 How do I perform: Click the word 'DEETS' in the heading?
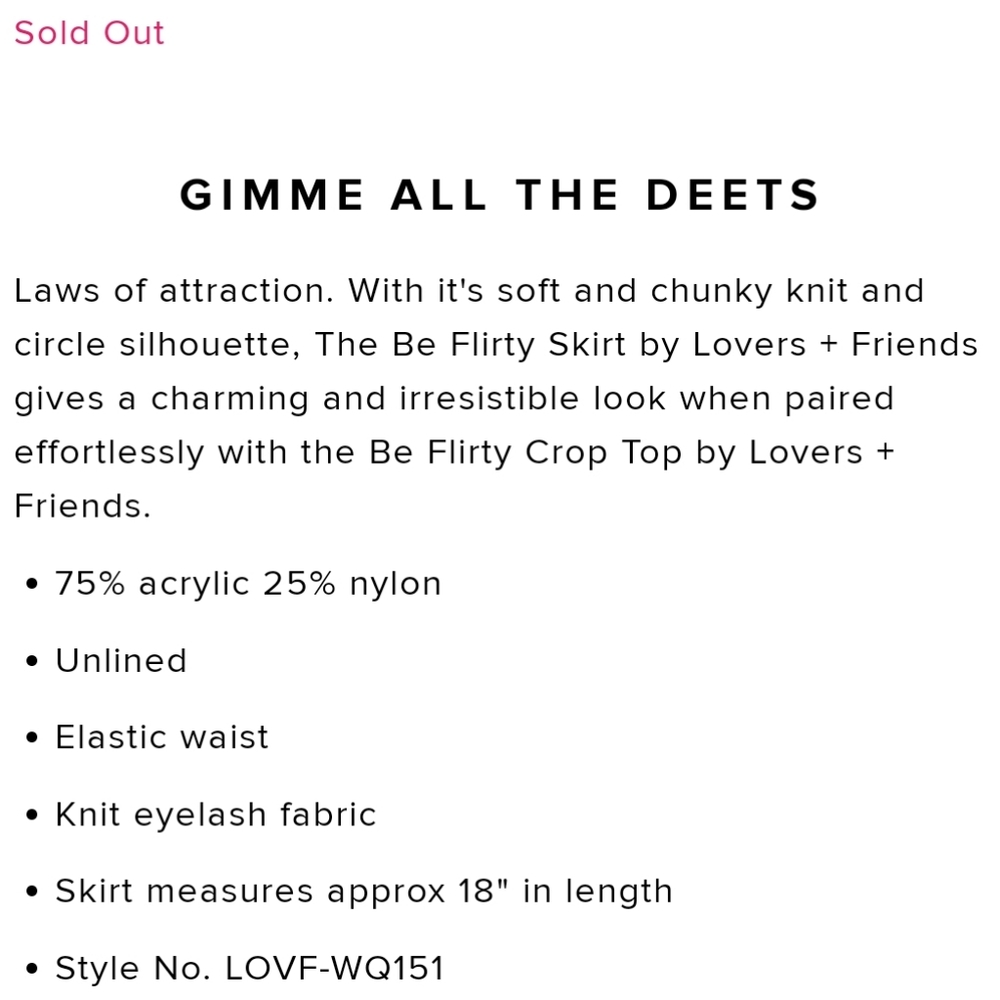733,195
